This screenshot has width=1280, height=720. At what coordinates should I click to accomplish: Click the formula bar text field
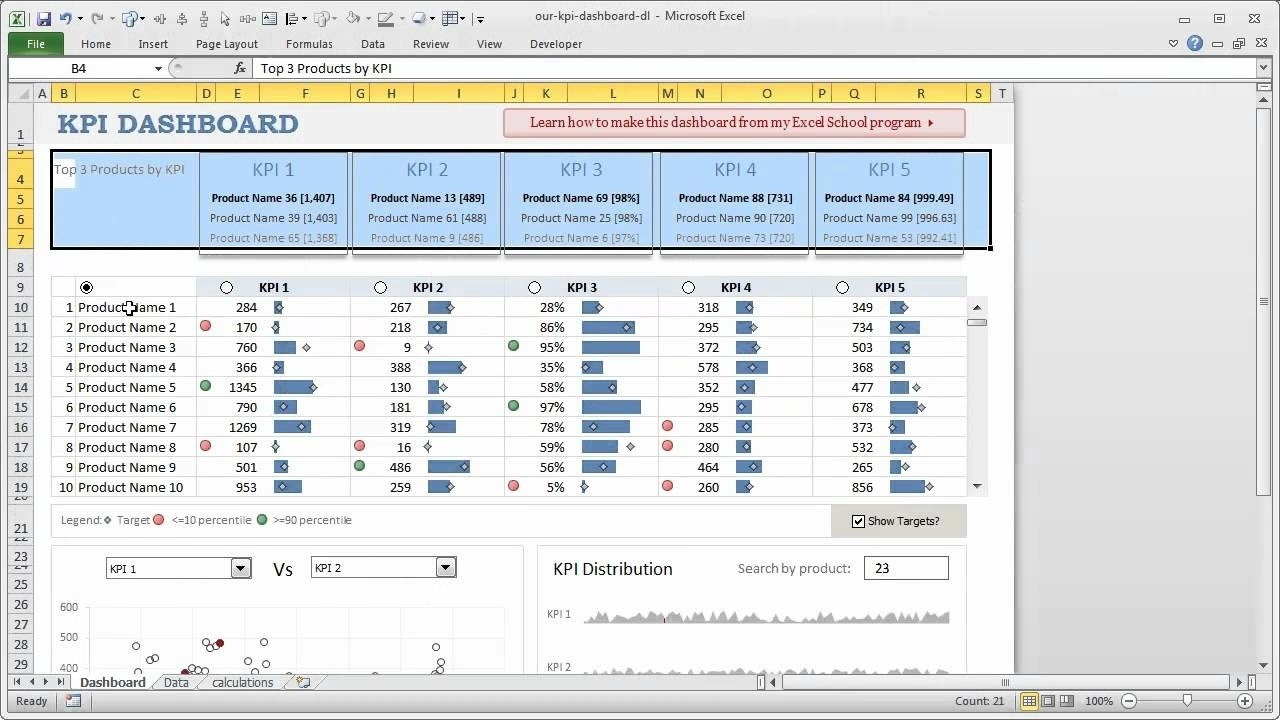point(755,68)
